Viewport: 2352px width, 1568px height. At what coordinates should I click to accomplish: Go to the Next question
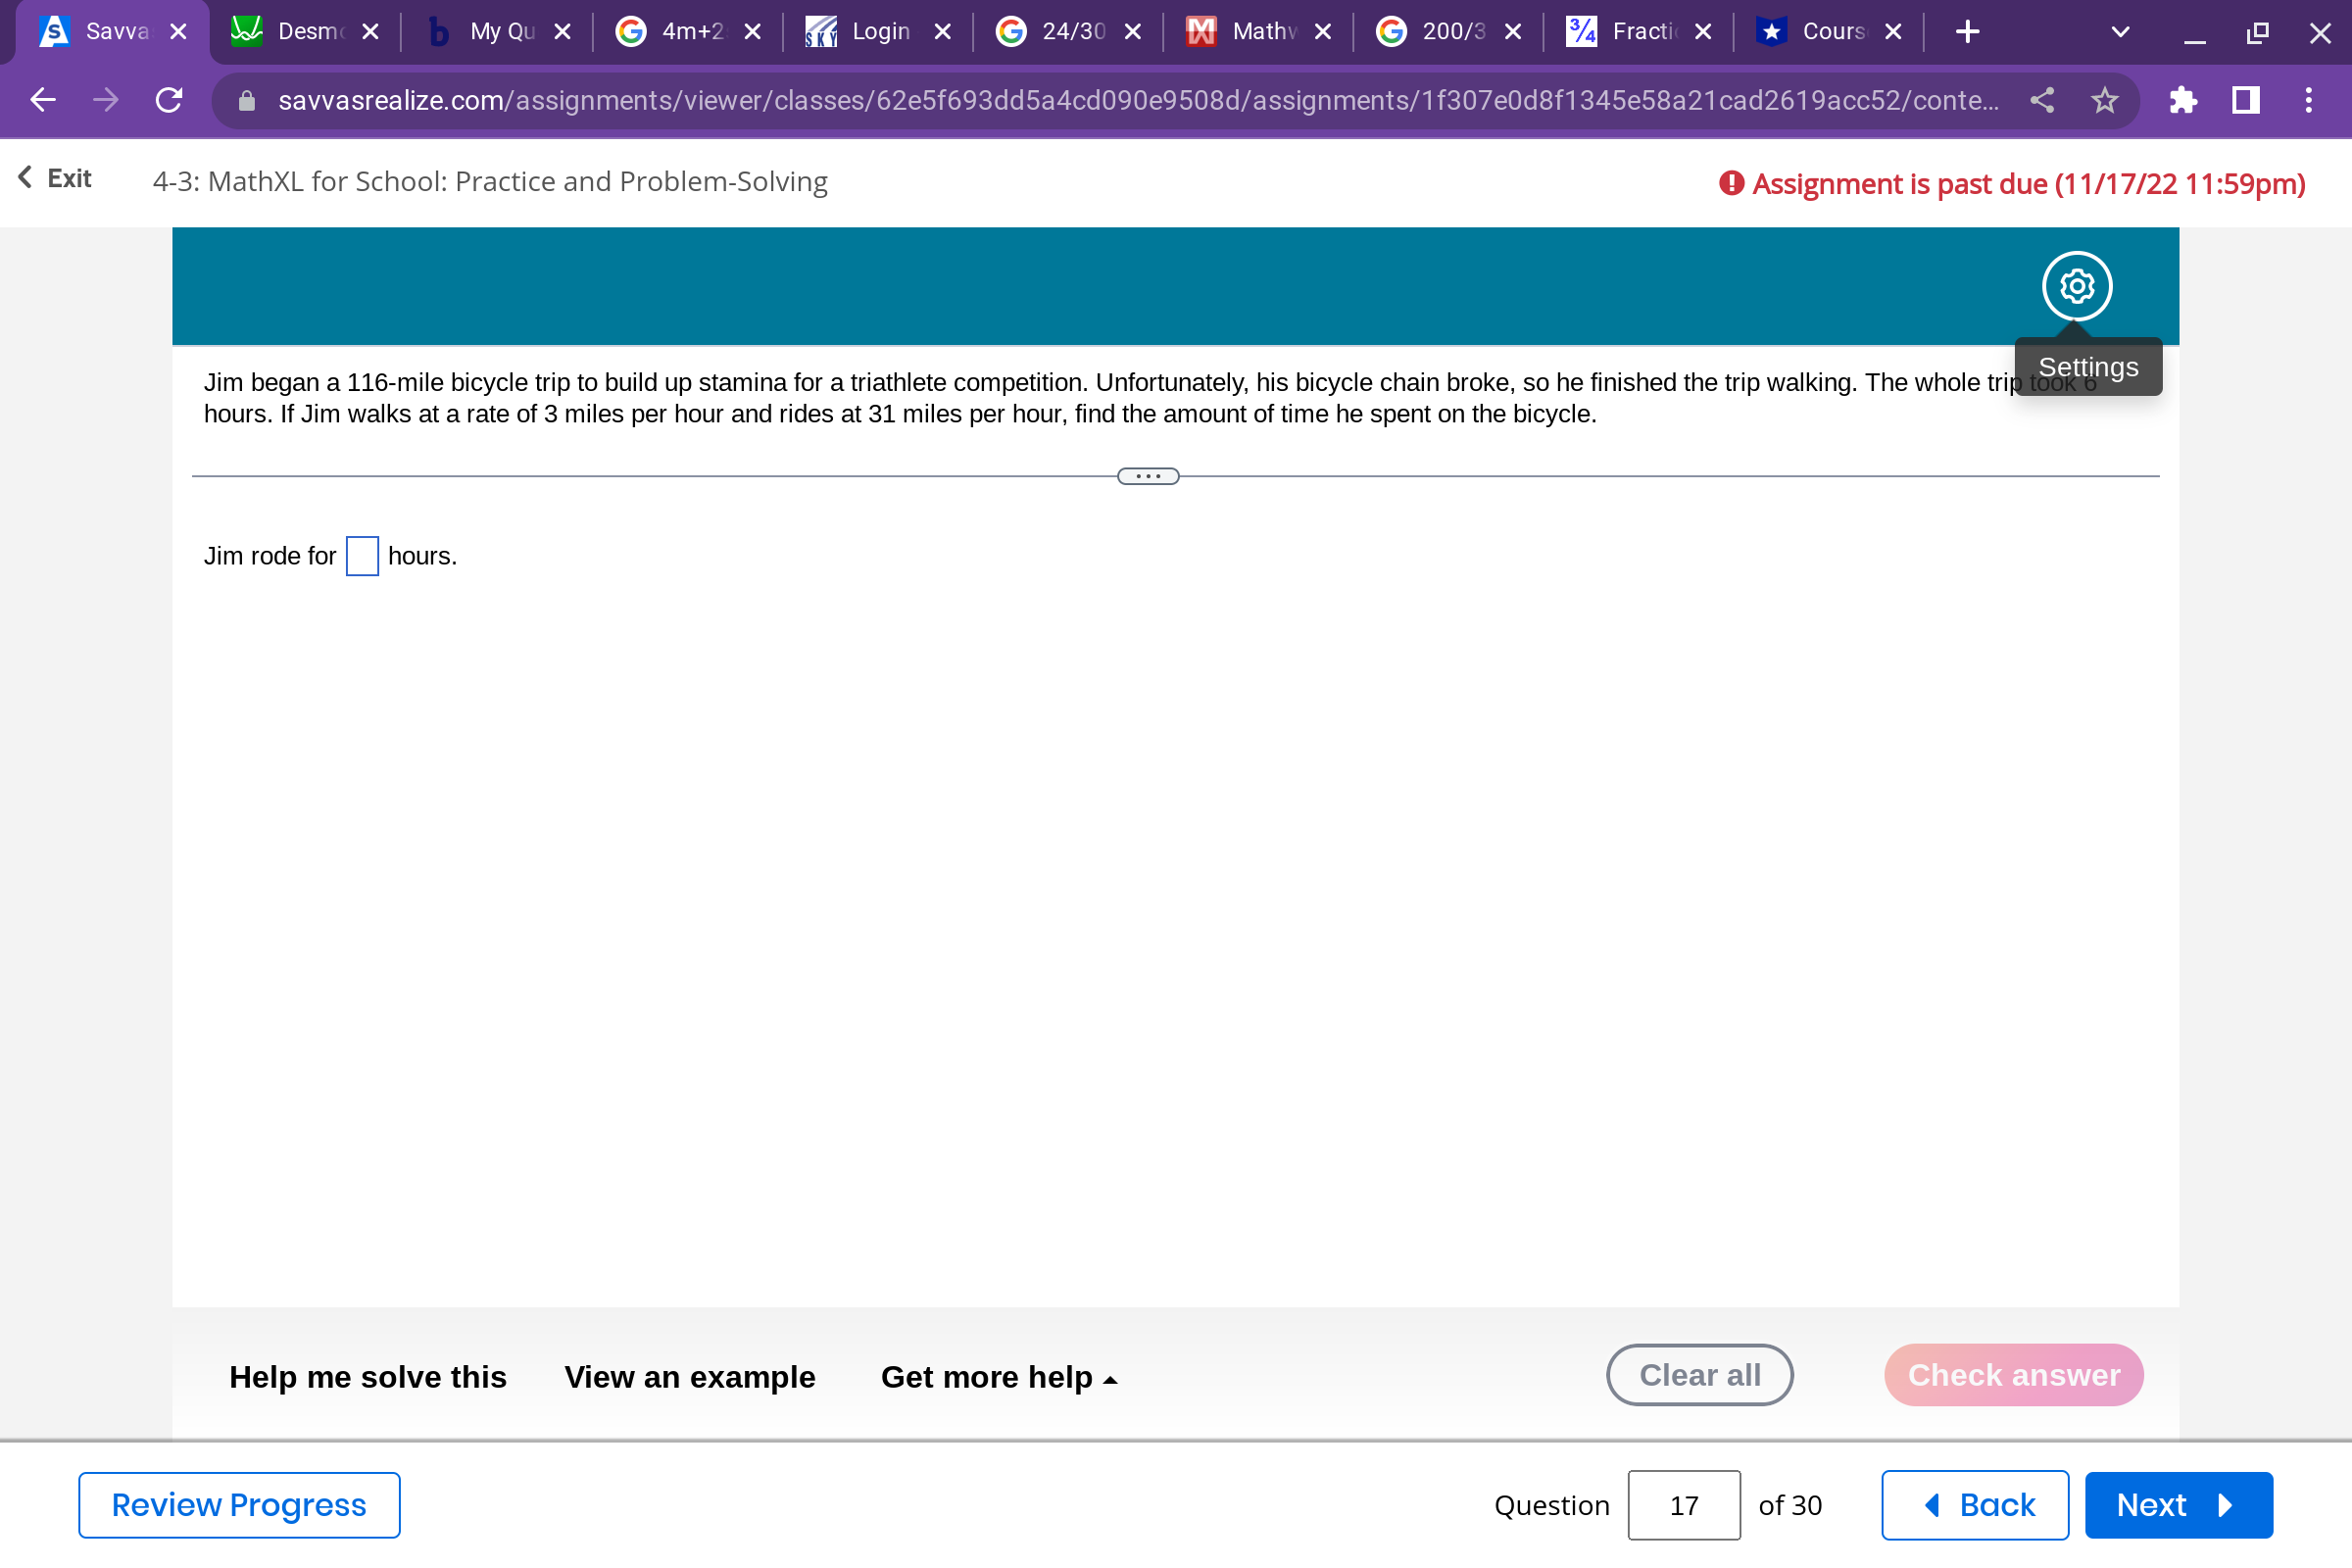[2177, 1505]
